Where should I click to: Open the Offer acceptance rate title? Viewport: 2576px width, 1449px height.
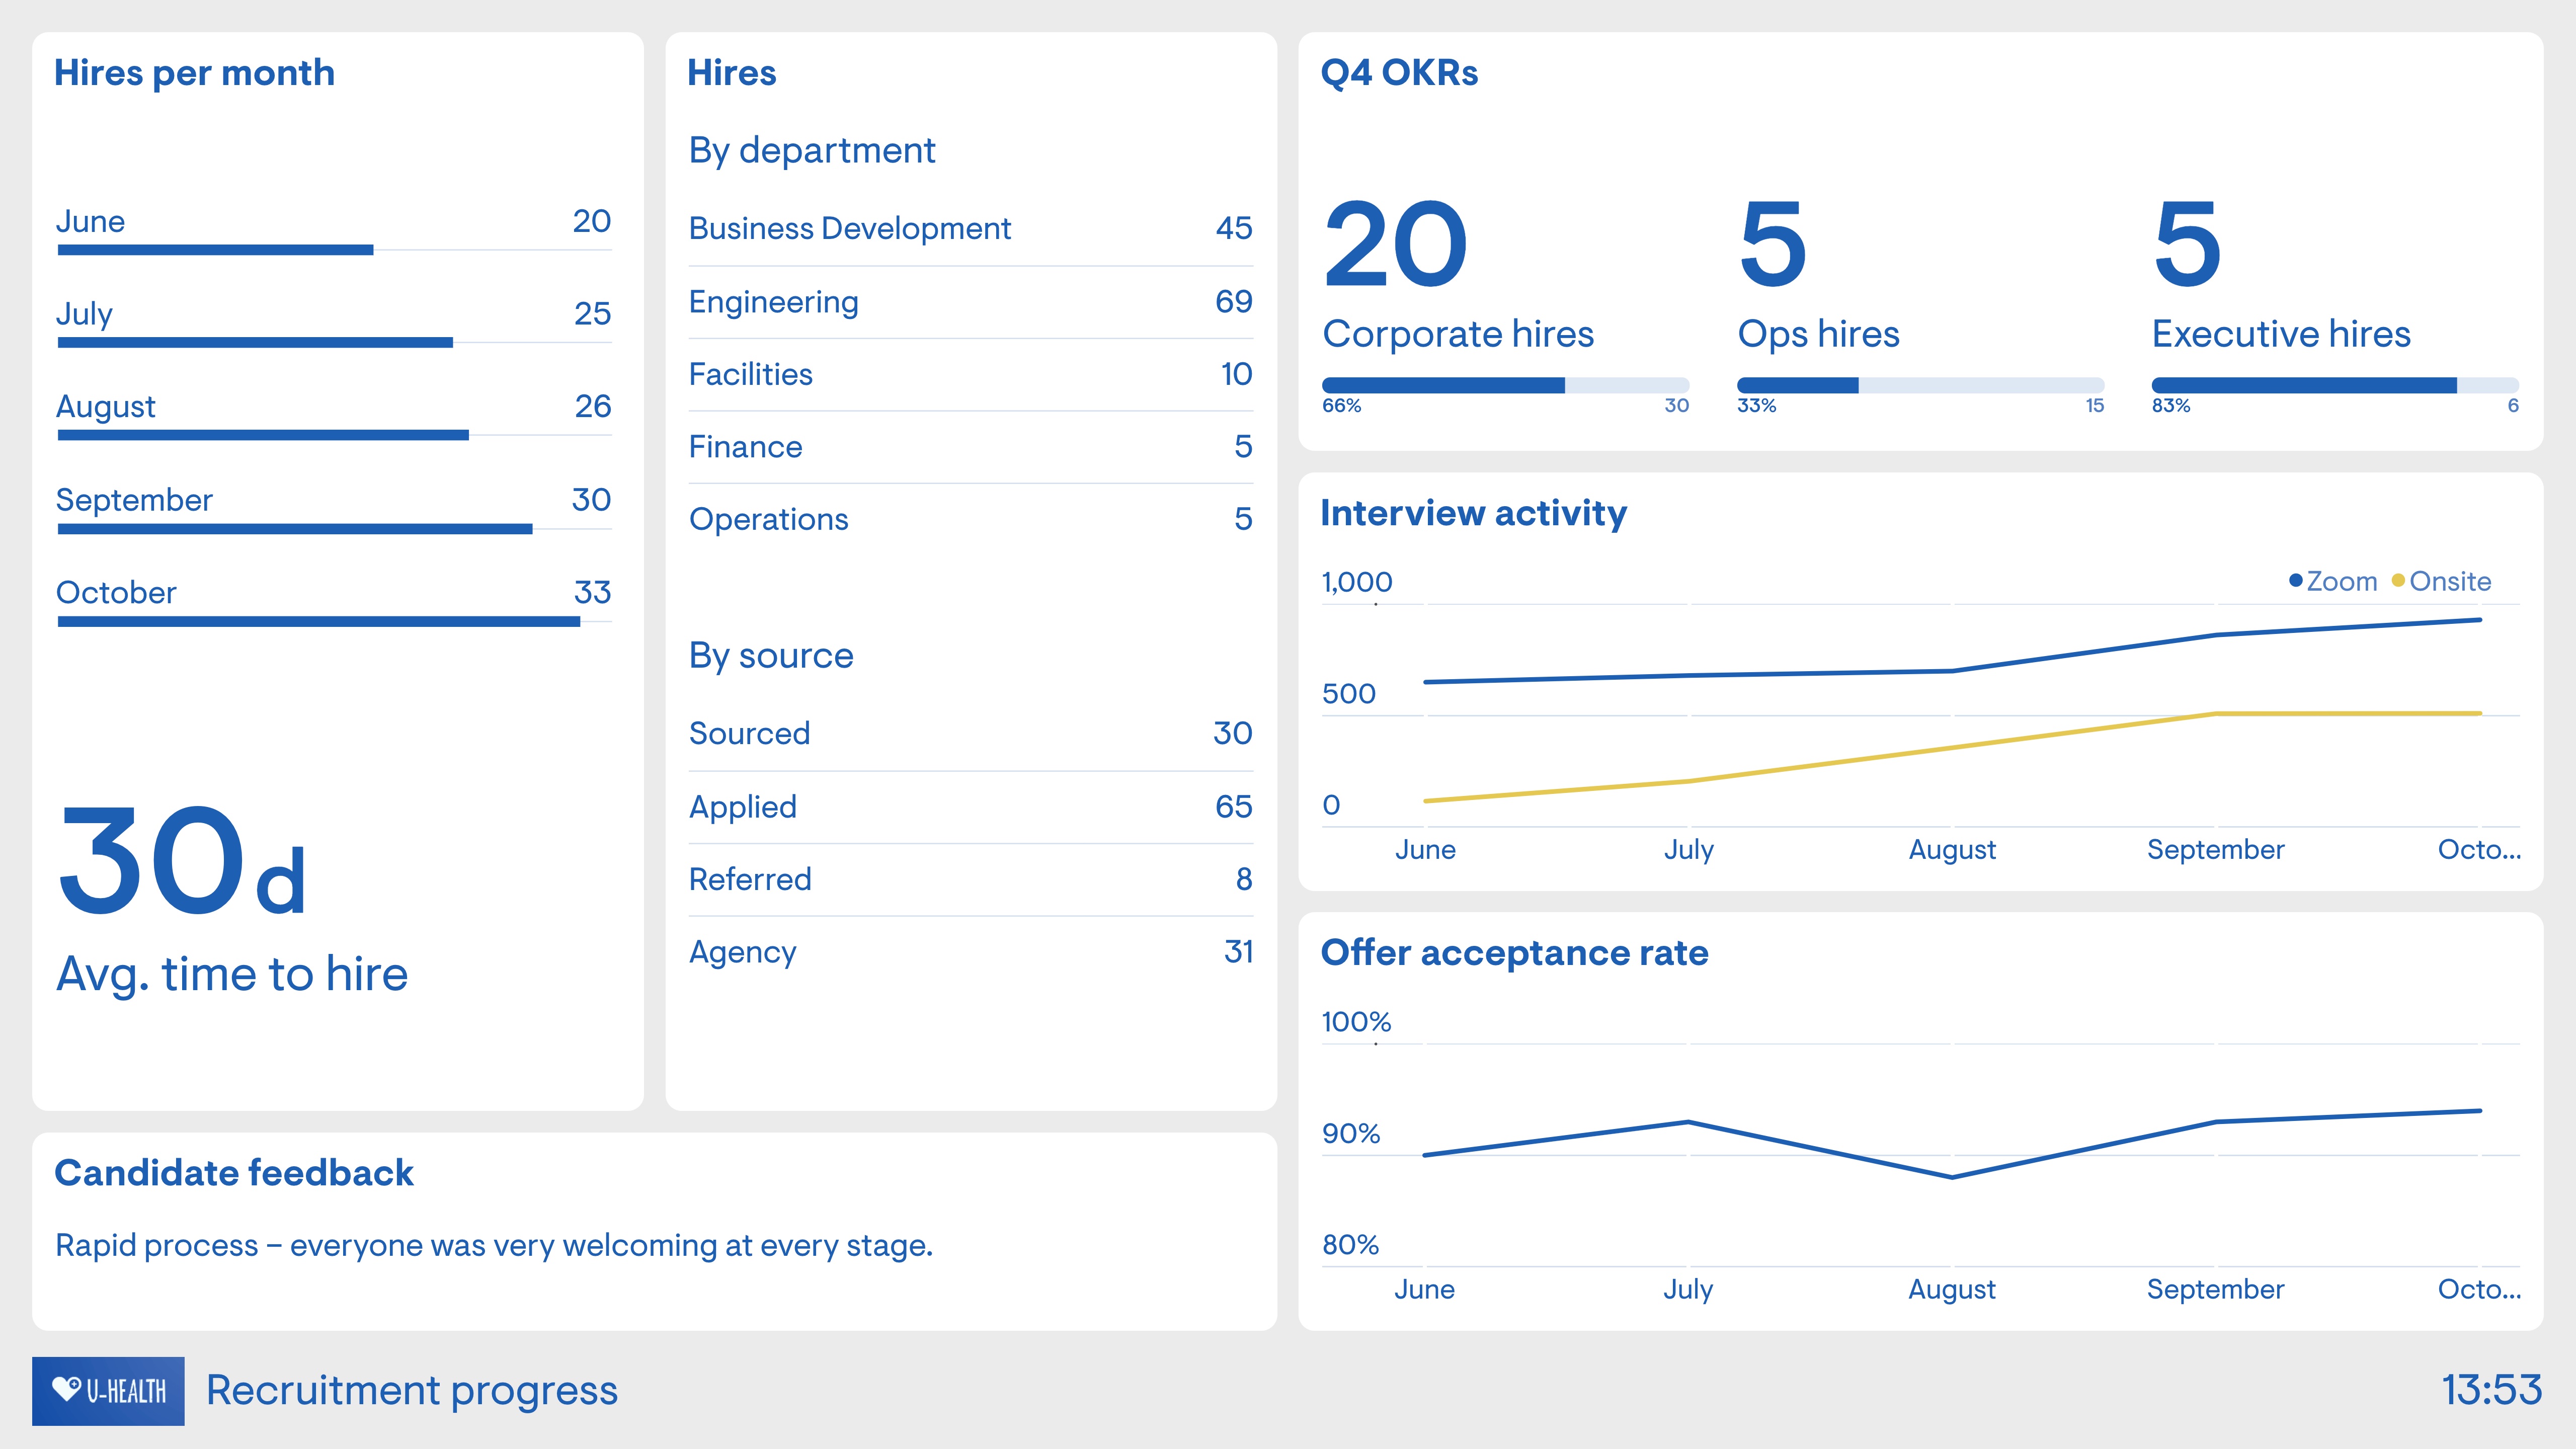(1514, 953)
